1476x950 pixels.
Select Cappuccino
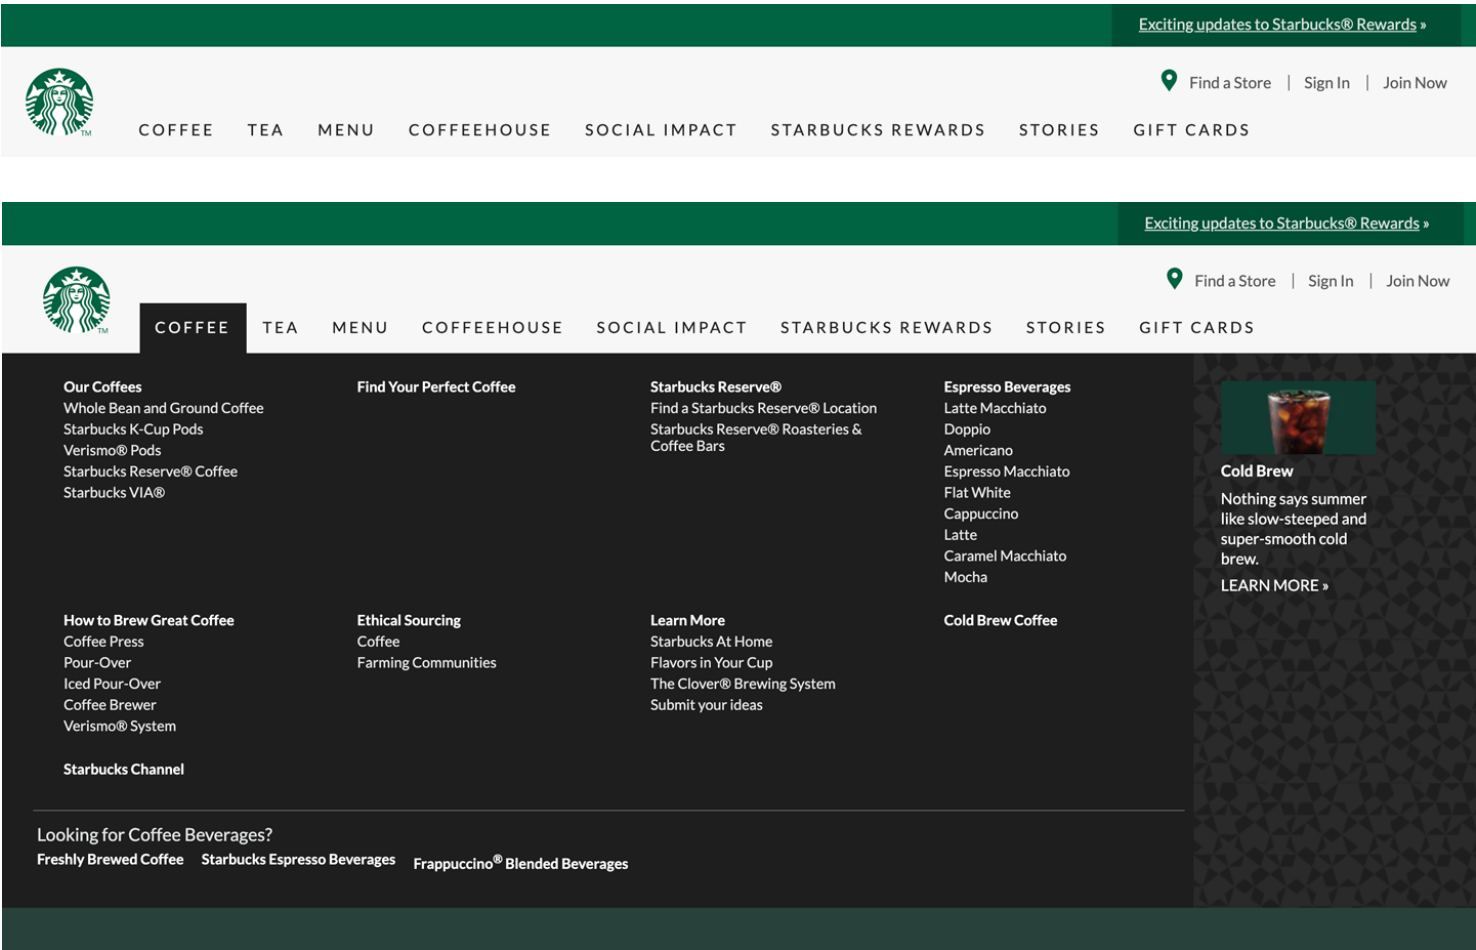pos(981,513)
